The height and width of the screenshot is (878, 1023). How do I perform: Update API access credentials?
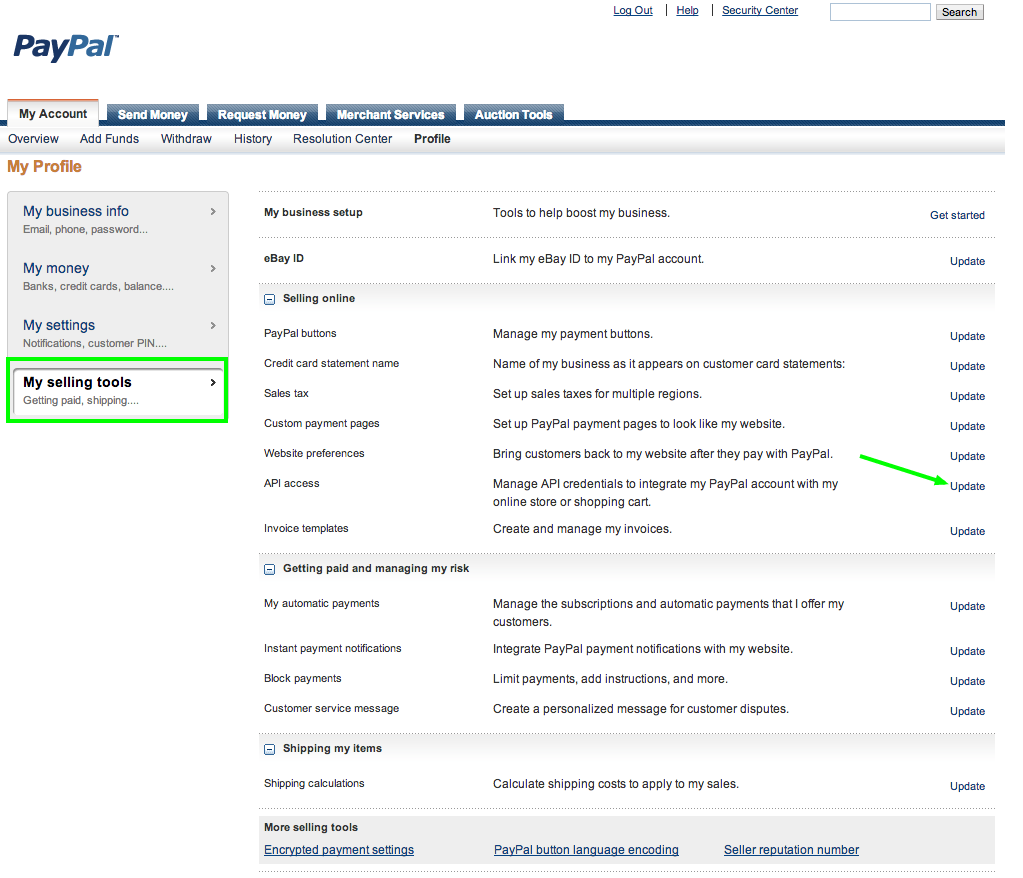pyautogui.click(x=966, y=486)
